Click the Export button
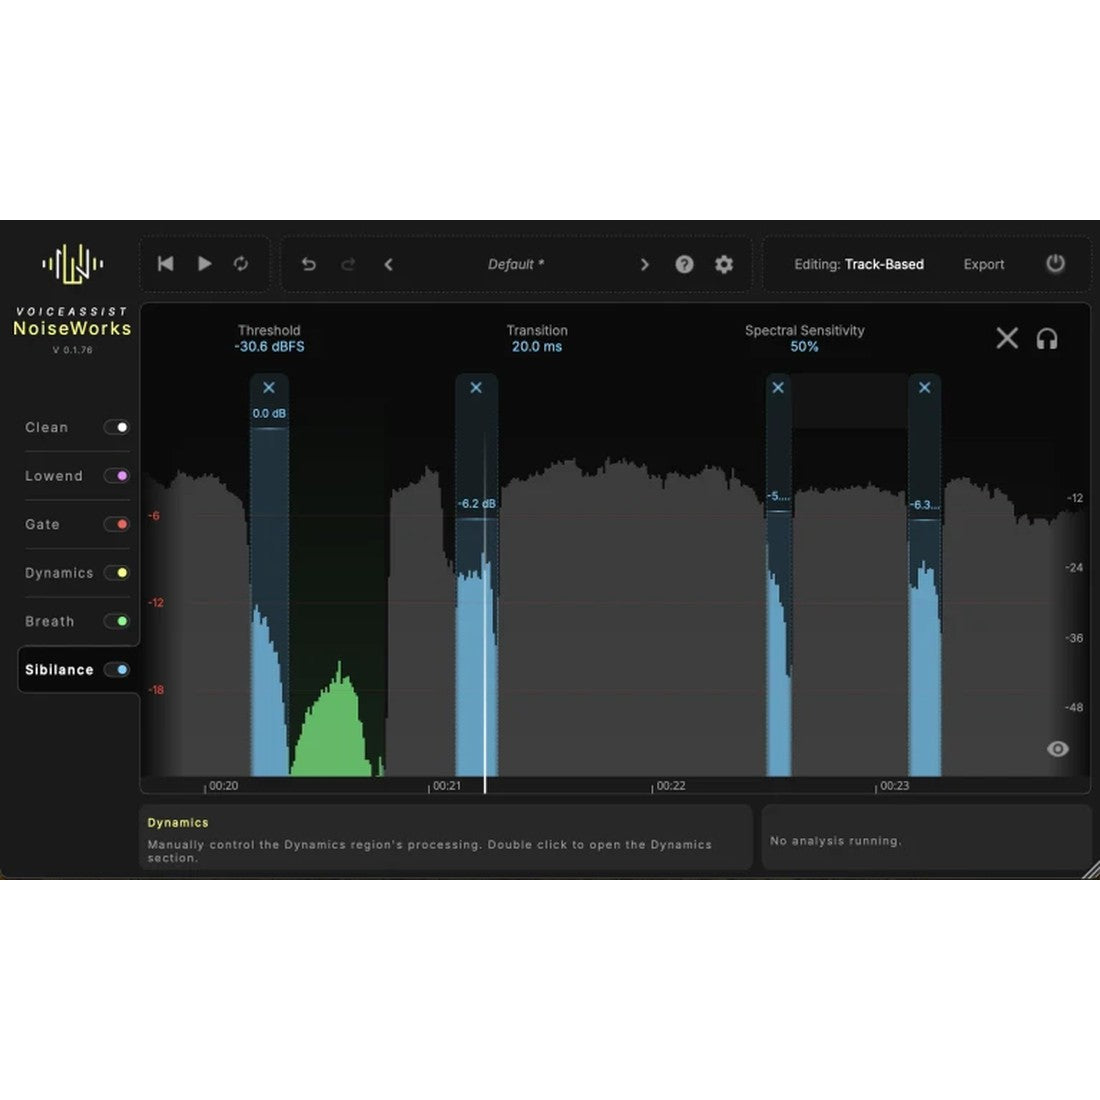The width and height of the screenshot is (1100, 1100). 984,264
